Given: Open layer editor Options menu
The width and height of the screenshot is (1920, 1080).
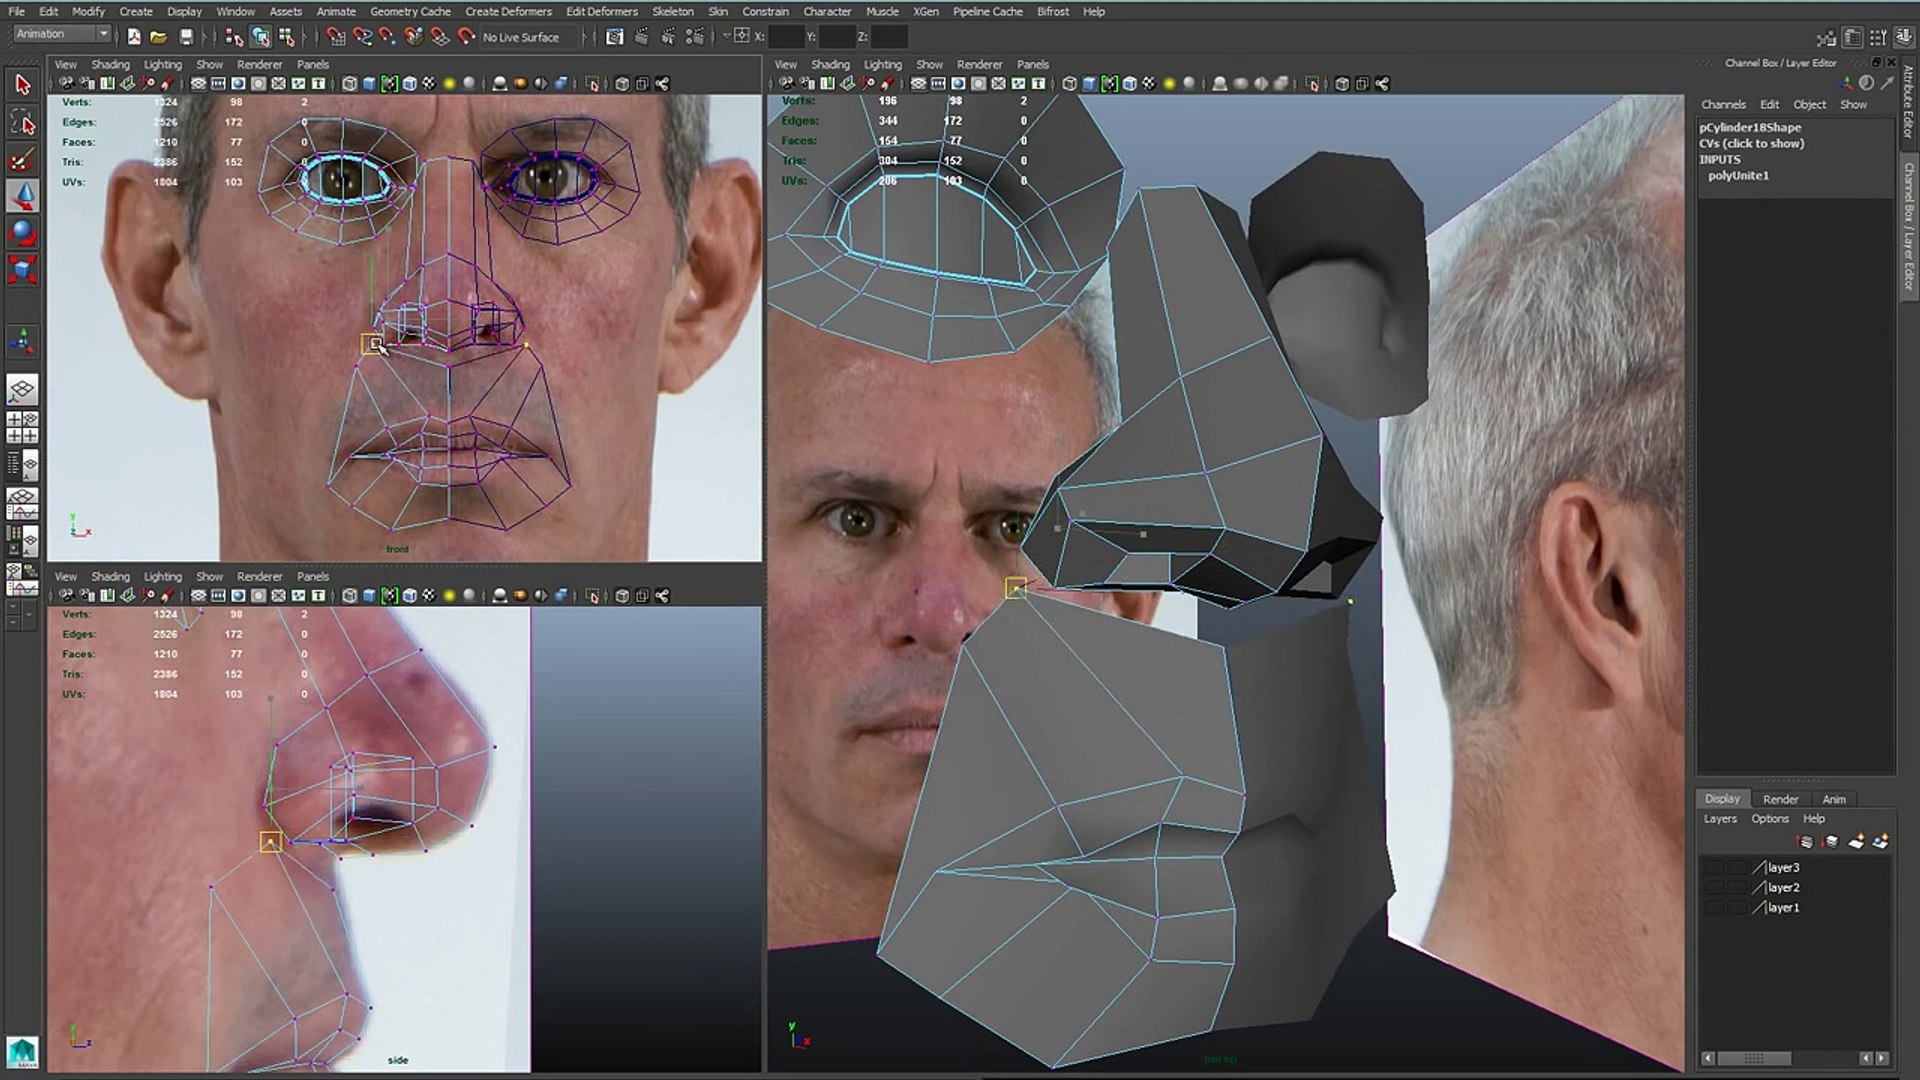Looking at the screenshot, I should point(1769,819).
